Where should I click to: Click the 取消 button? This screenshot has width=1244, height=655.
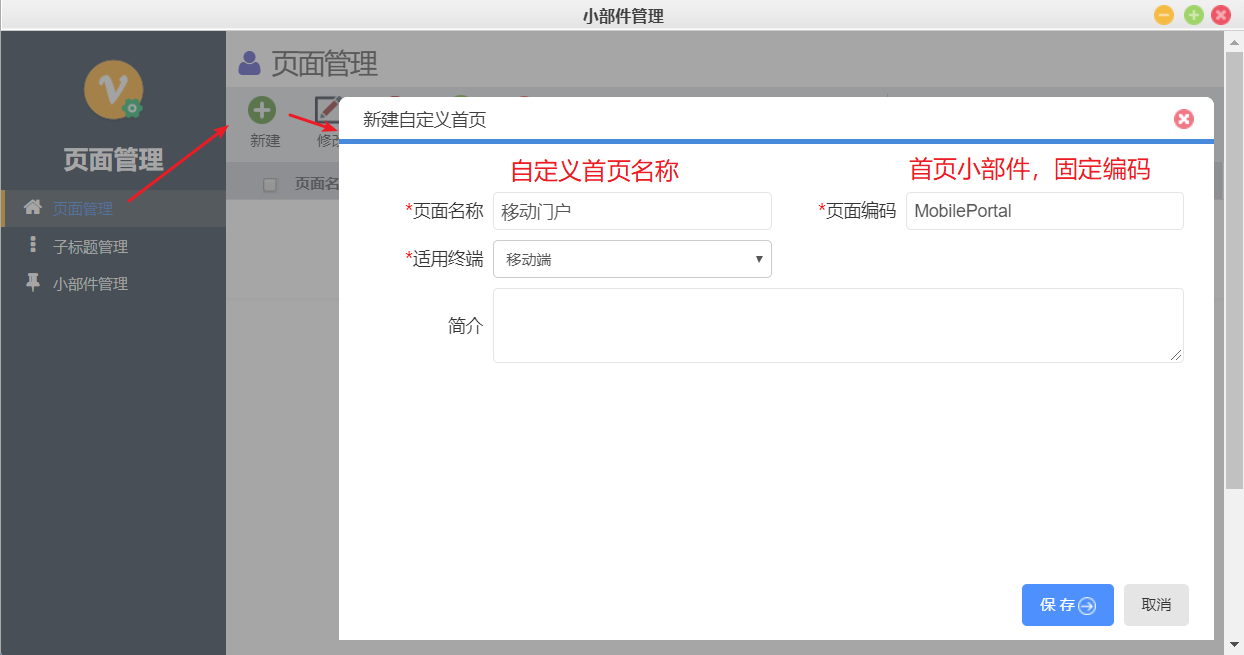(x=1156, y=605)
